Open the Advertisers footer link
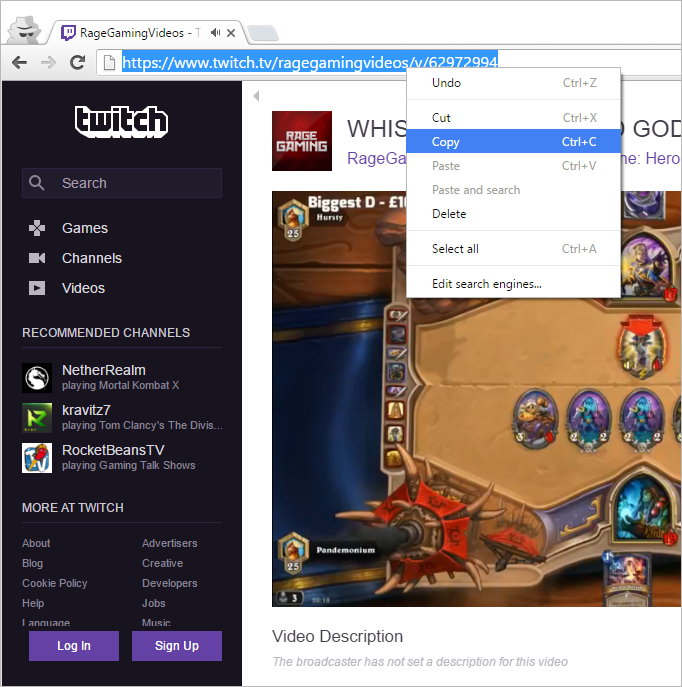Image resolution: width=682 pixels, height=687 pixels. coord(170,543)
